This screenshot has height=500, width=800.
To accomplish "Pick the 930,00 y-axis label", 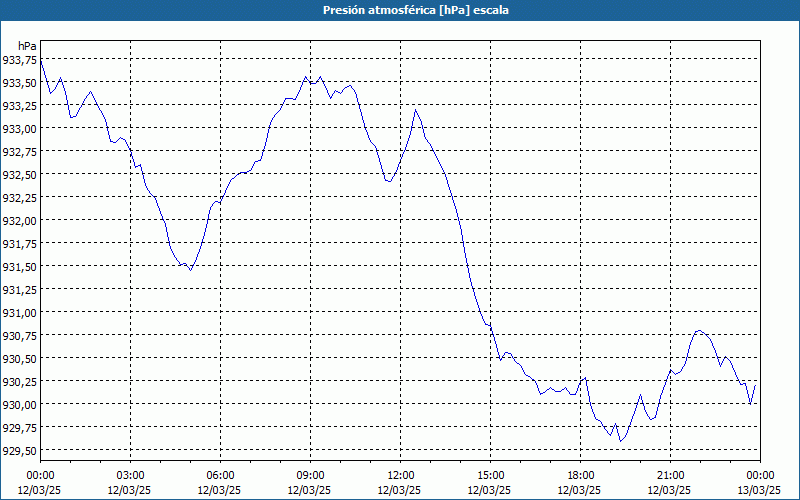I will (x=19, y=405).
